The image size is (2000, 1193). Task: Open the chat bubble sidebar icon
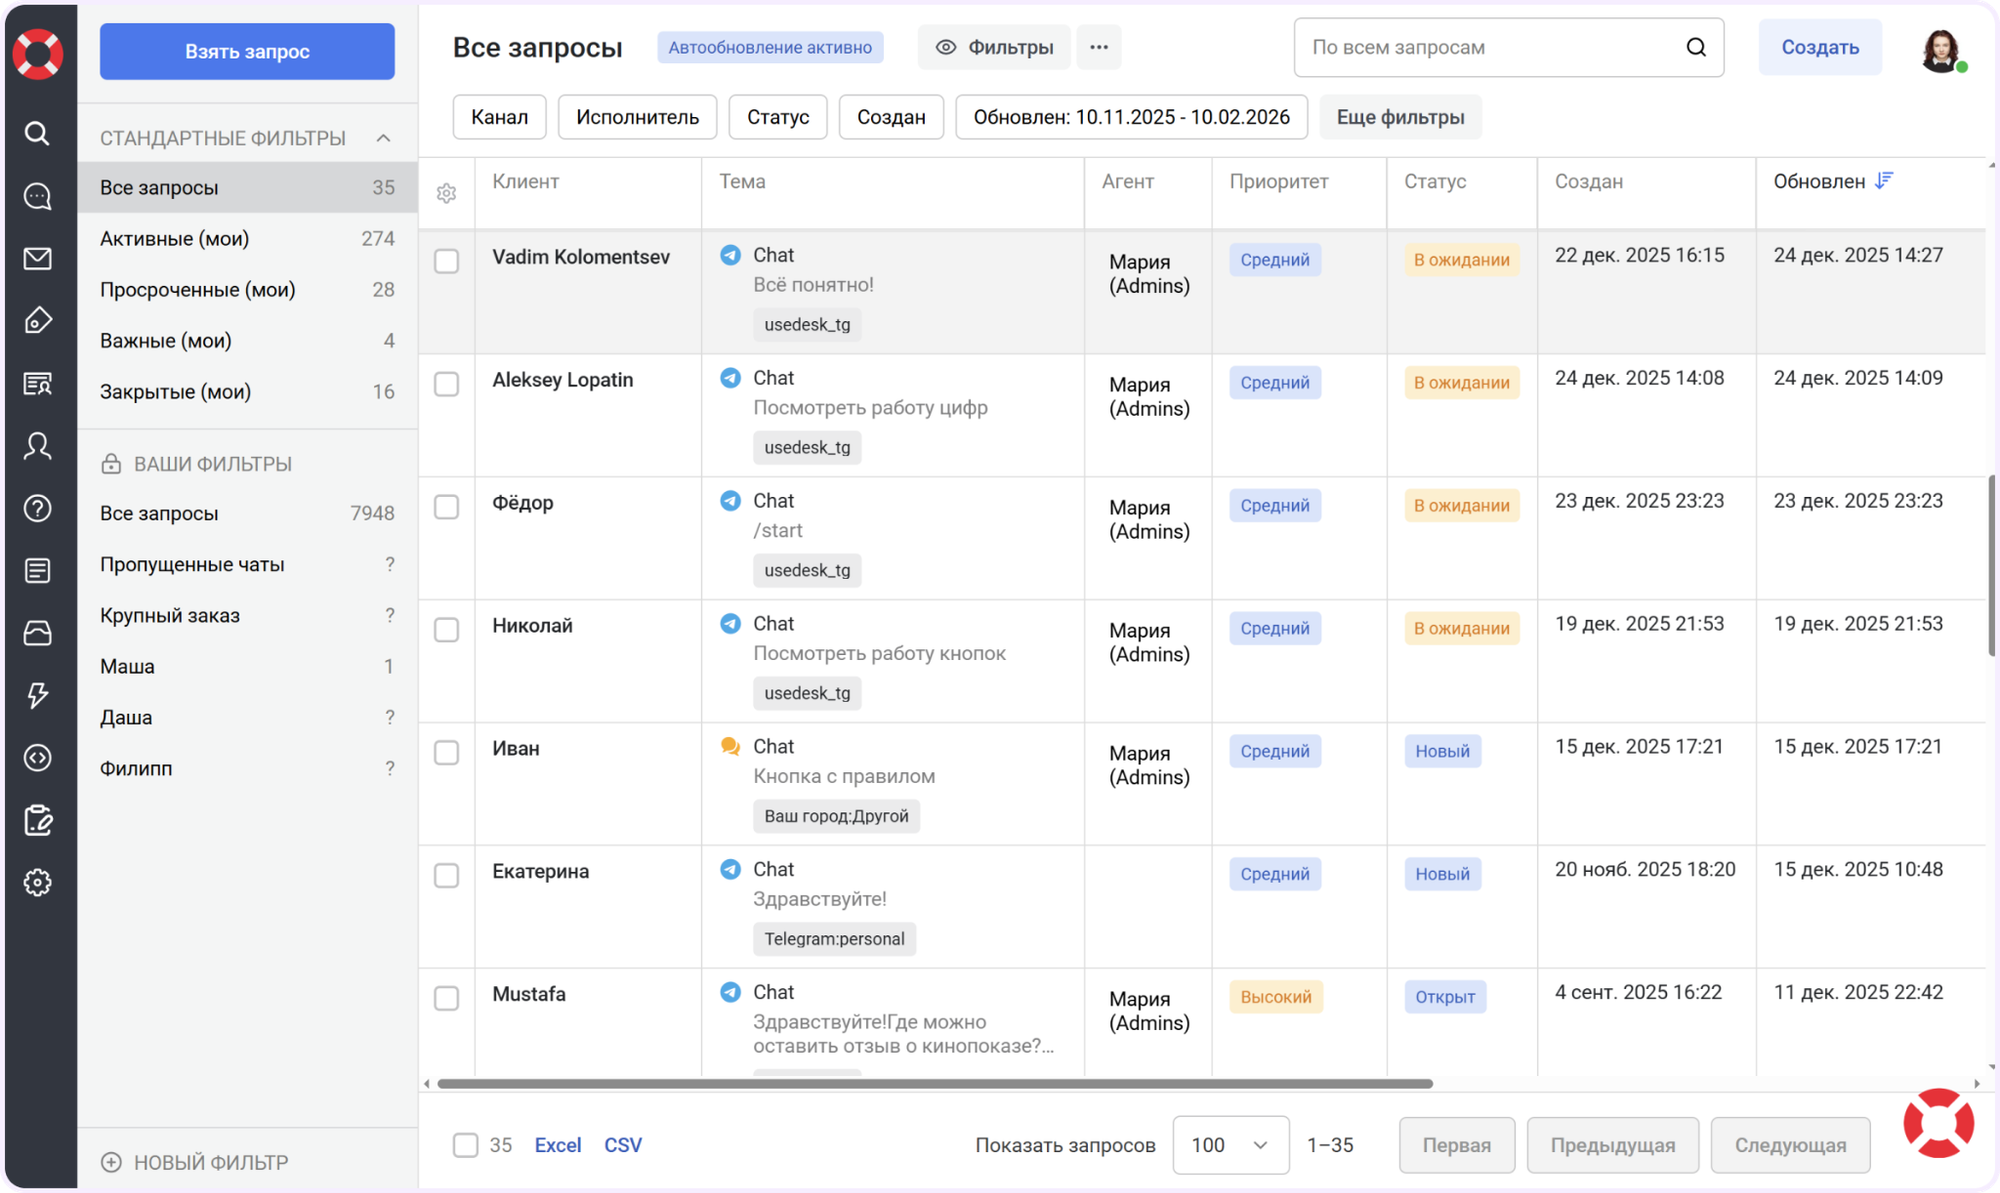(38, 196)
